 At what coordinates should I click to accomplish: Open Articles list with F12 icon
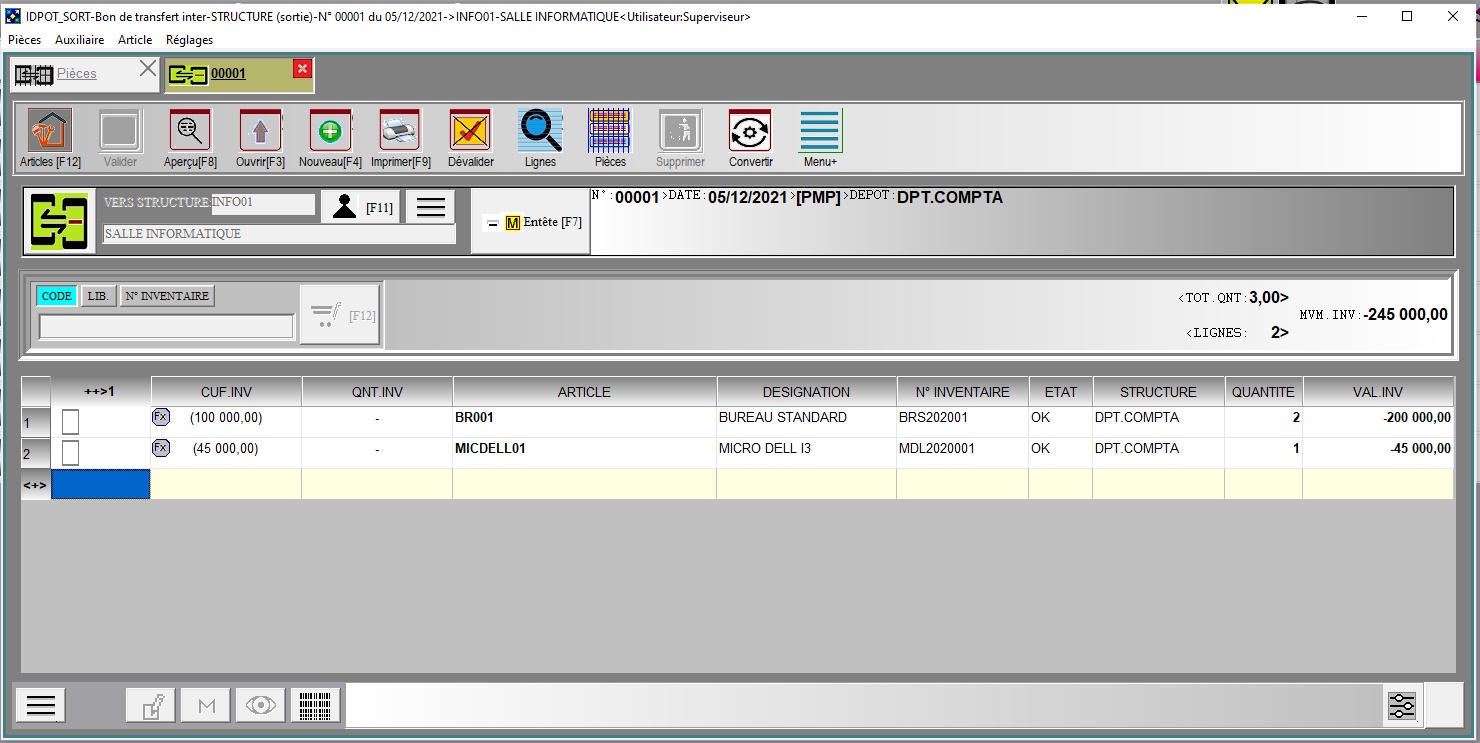coord(50,131)
